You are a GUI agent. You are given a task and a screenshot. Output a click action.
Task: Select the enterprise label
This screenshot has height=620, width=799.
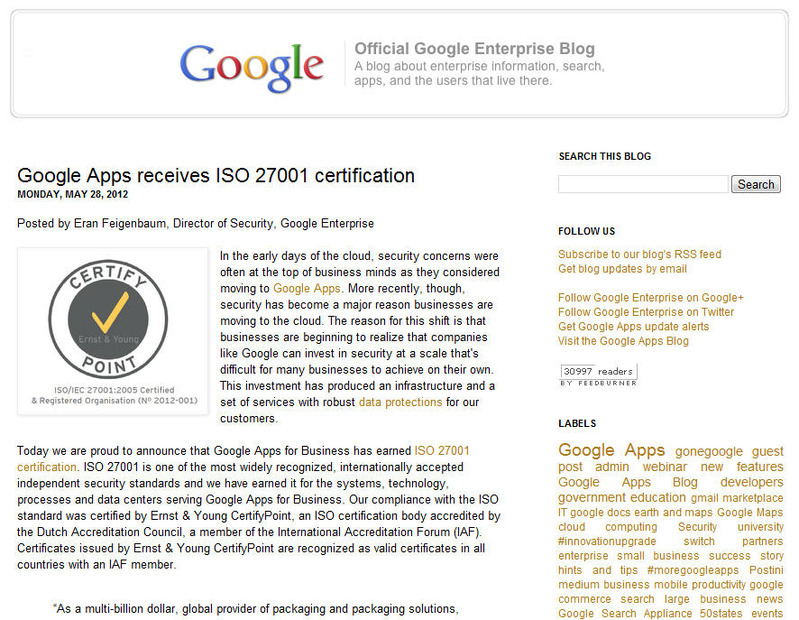[x=583, y=556]
